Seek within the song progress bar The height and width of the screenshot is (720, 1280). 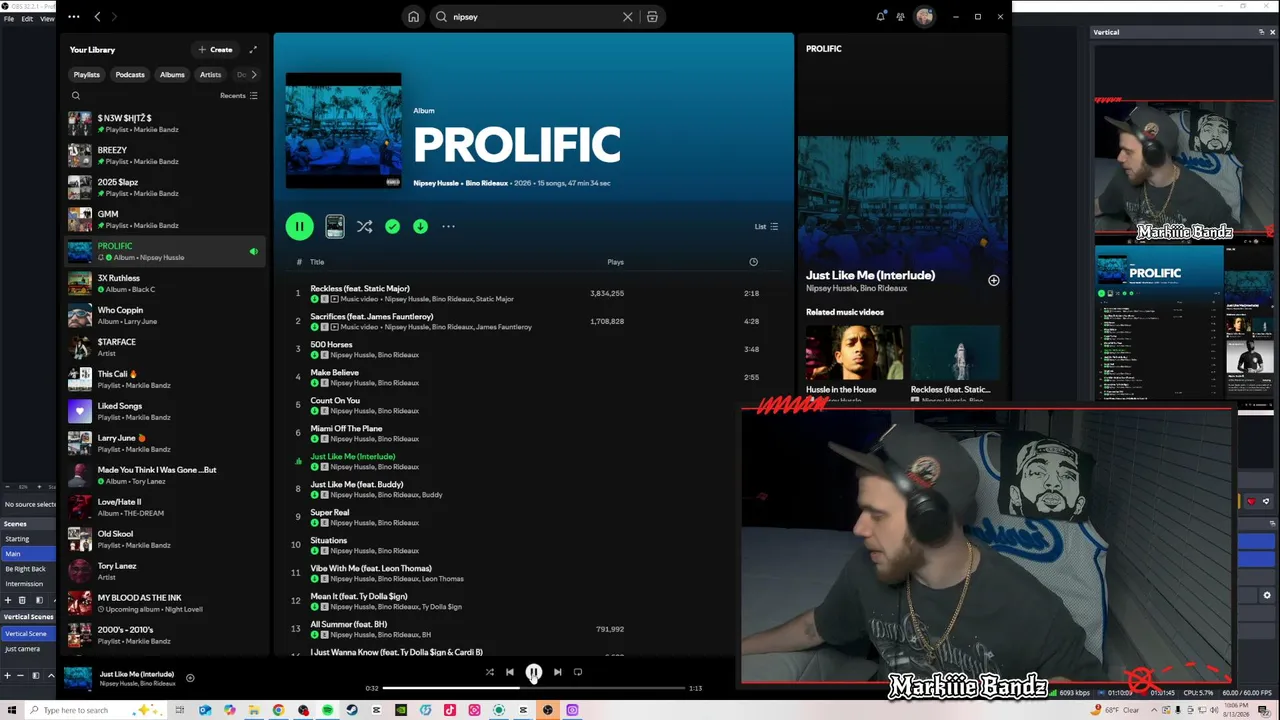pyautogui.click(x=534, y=688)
